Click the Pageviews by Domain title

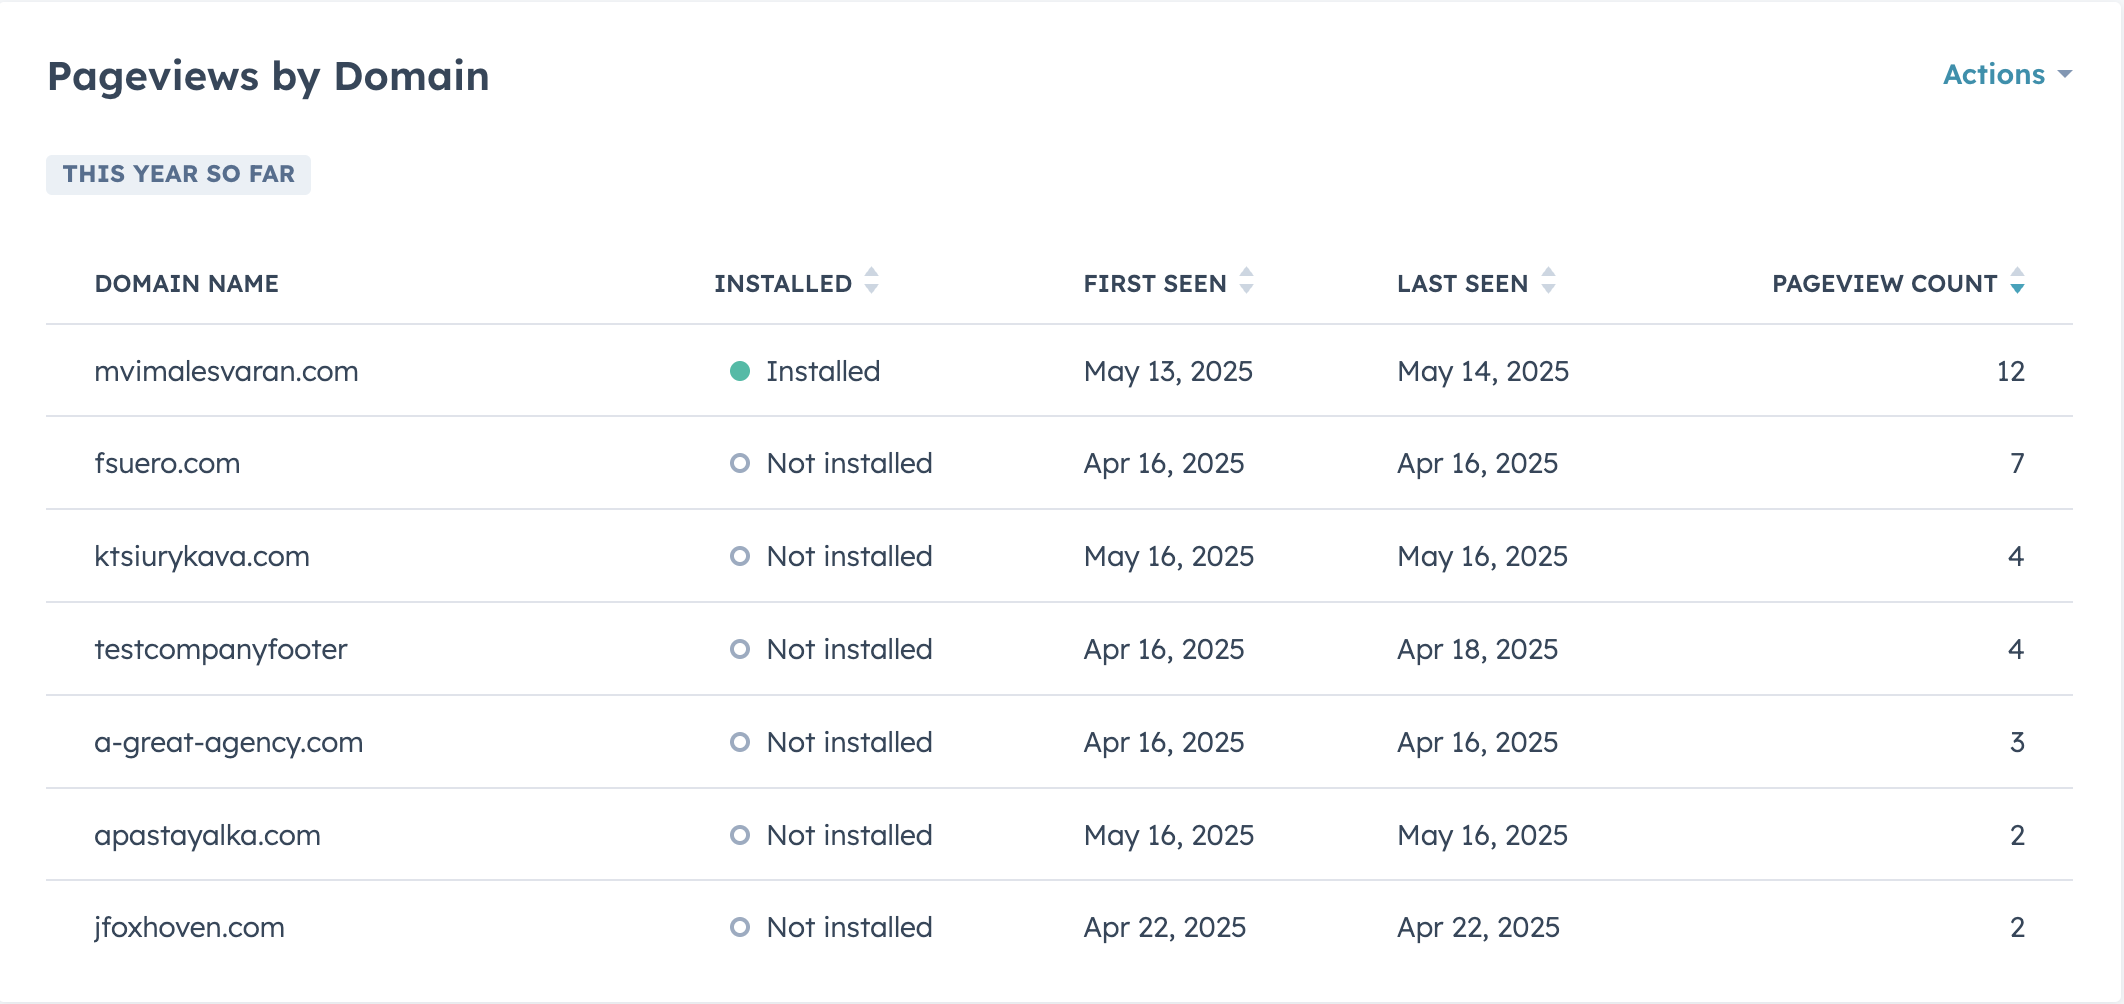click(268, 77)
